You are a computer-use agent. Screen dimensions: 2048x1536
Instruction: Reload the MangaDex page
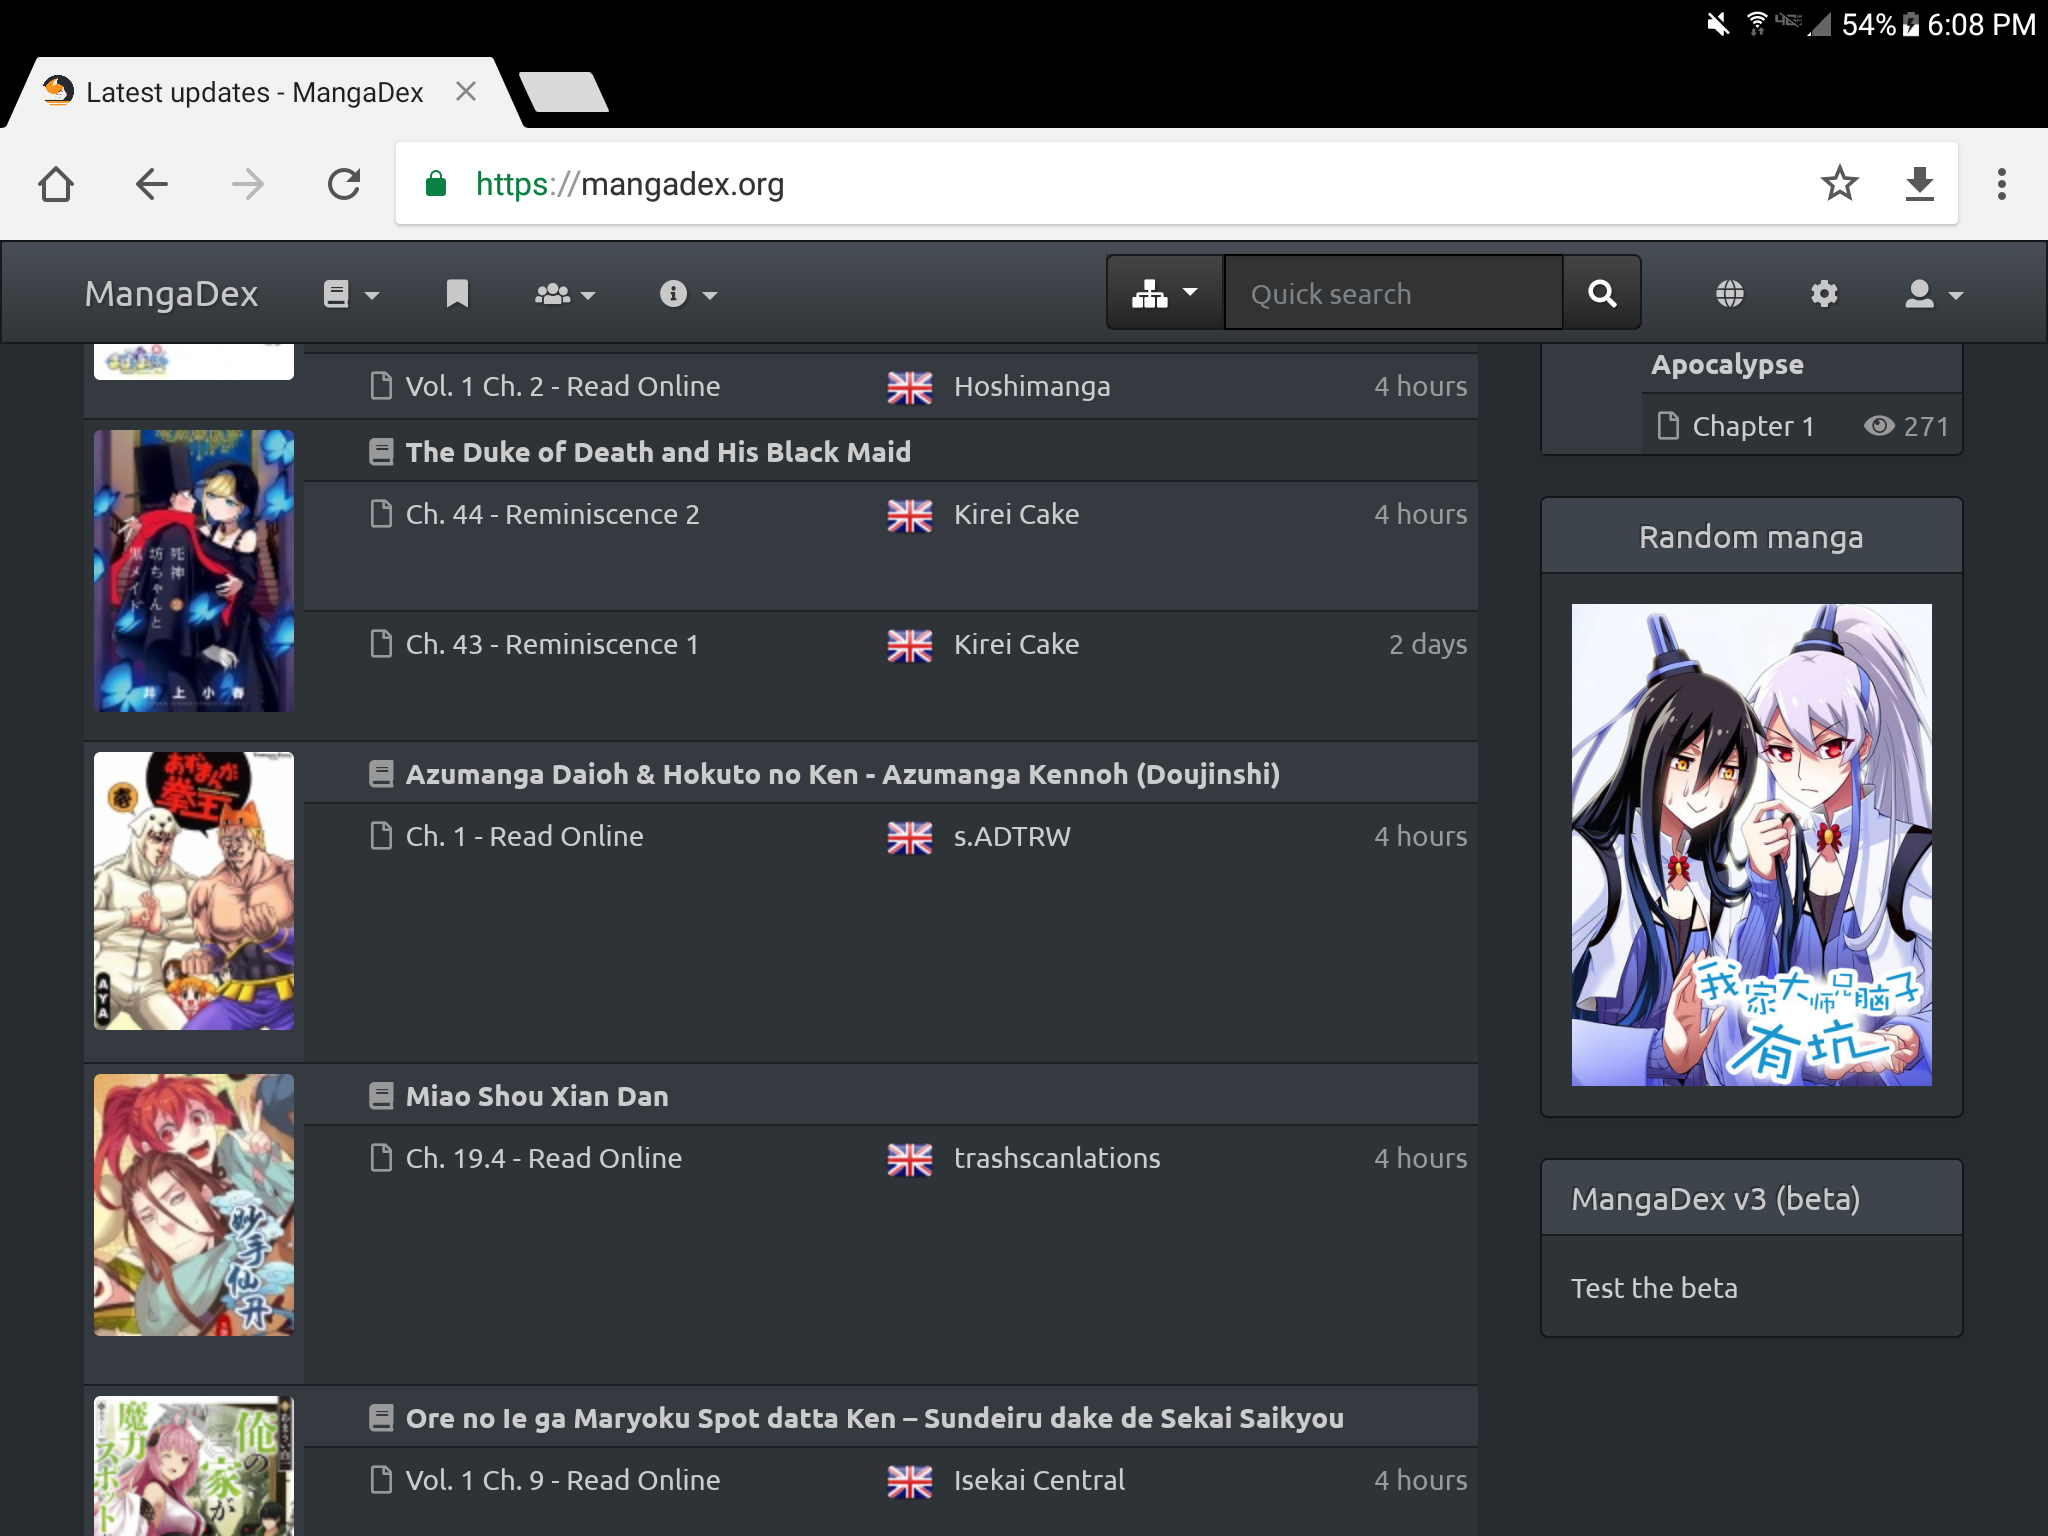(x=344, y=184)
